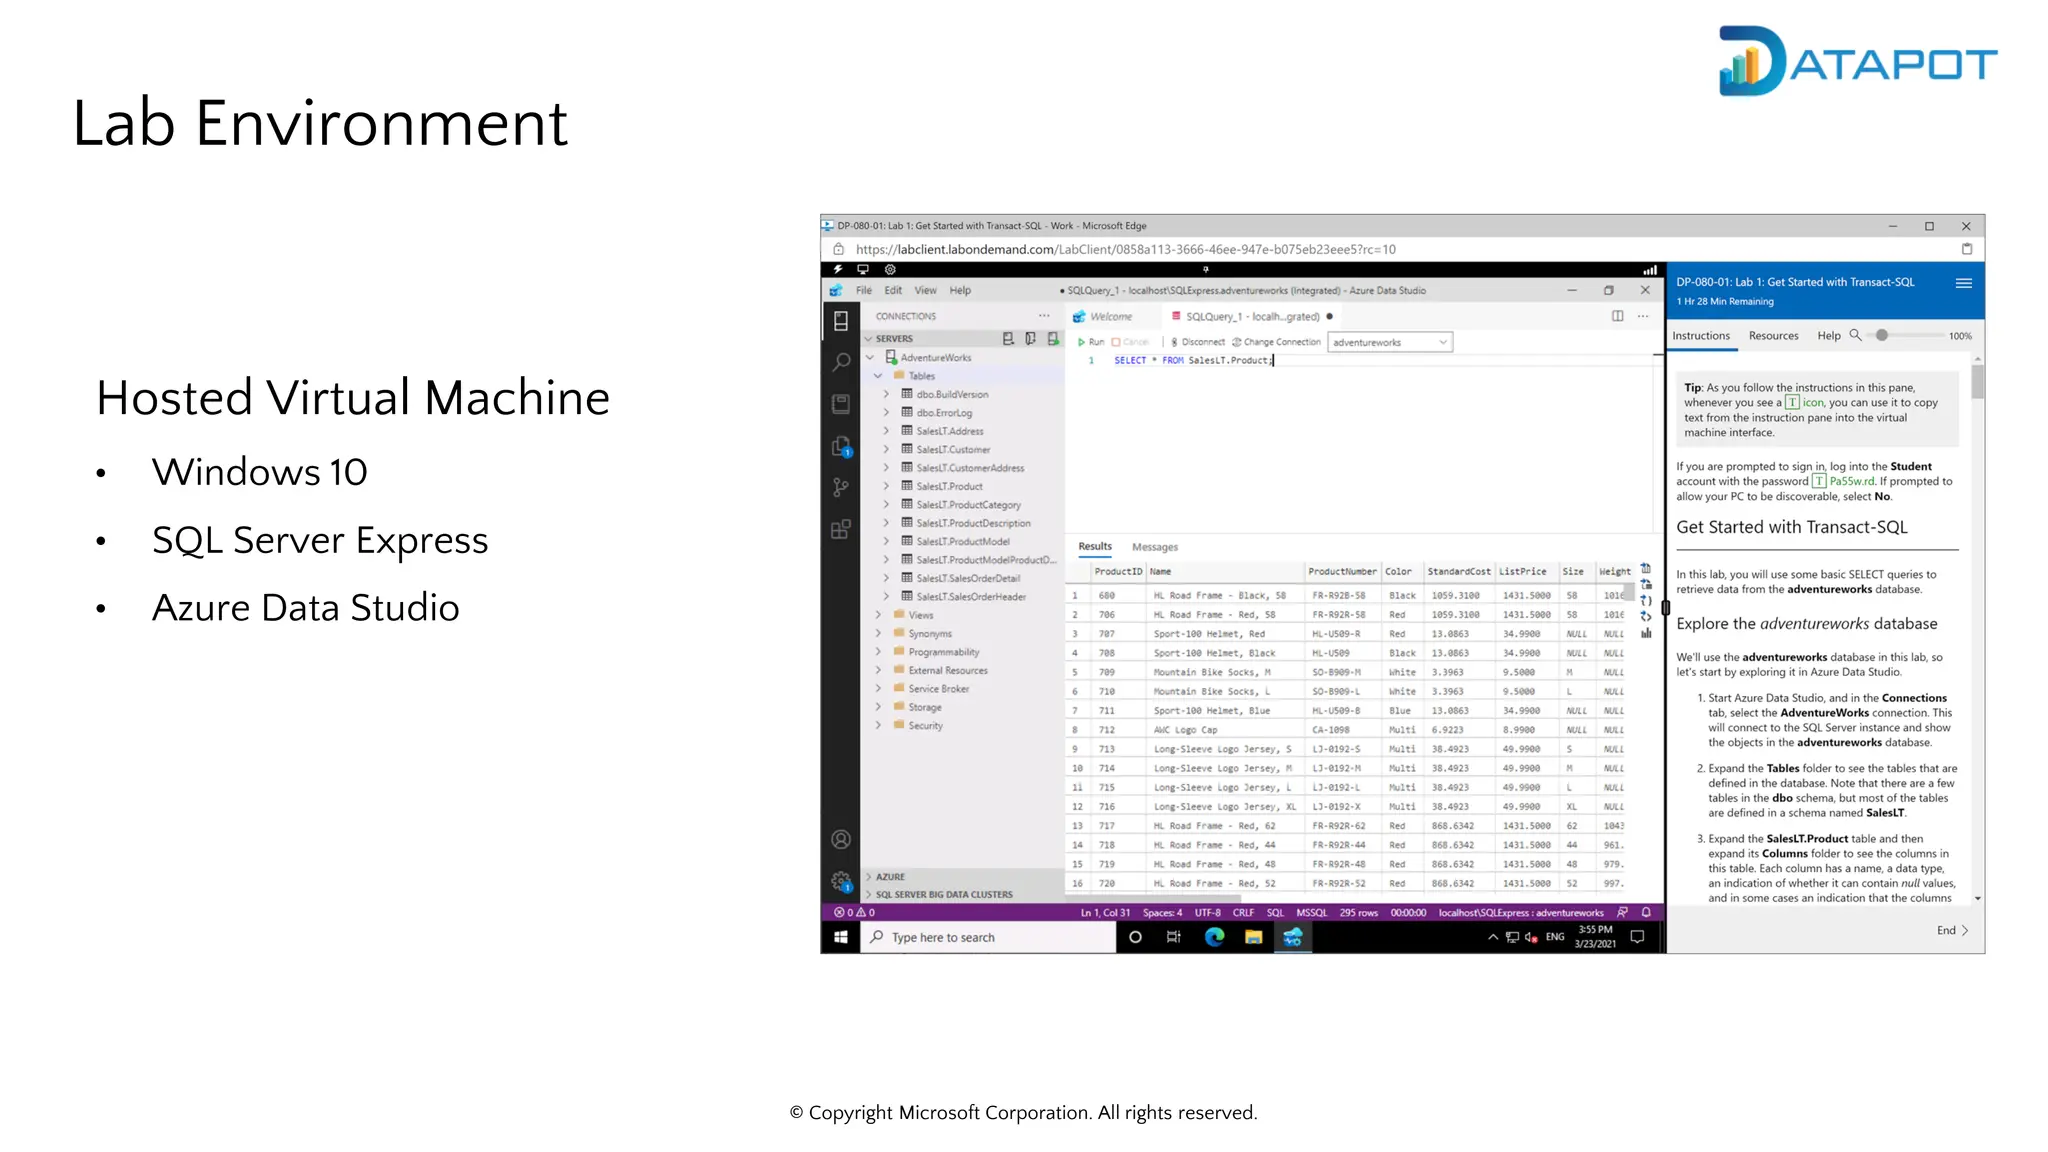Click the notifications bell in the status bar
This screenshot has width=2048, height=1152.
tap(1646, 912)
